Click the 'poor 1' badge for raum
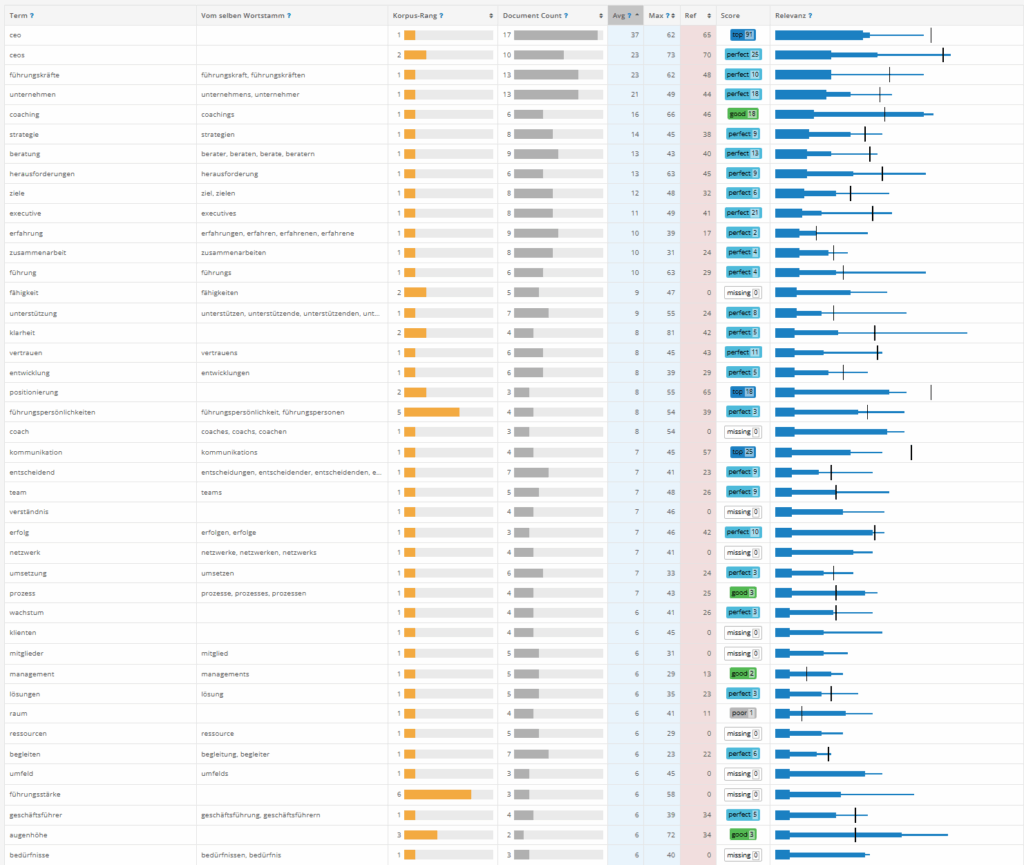This screenshot has width=1024, height=865. coord(742,713)
